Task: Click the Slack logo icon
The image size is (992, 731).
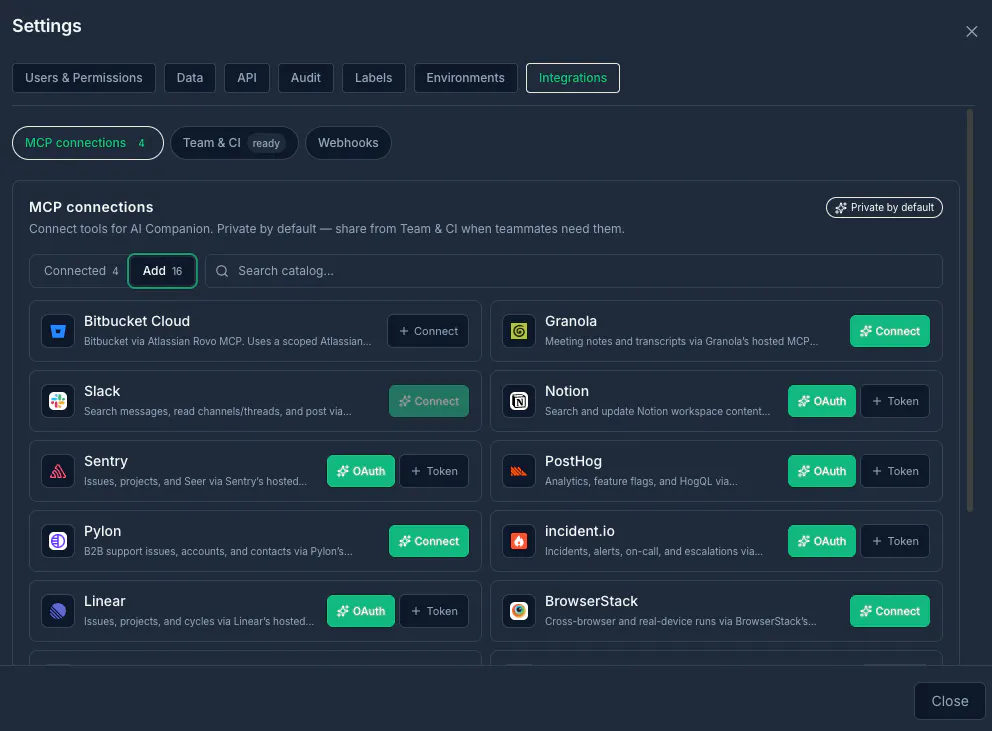Action: pyautogui.click(x=58, y=401)
